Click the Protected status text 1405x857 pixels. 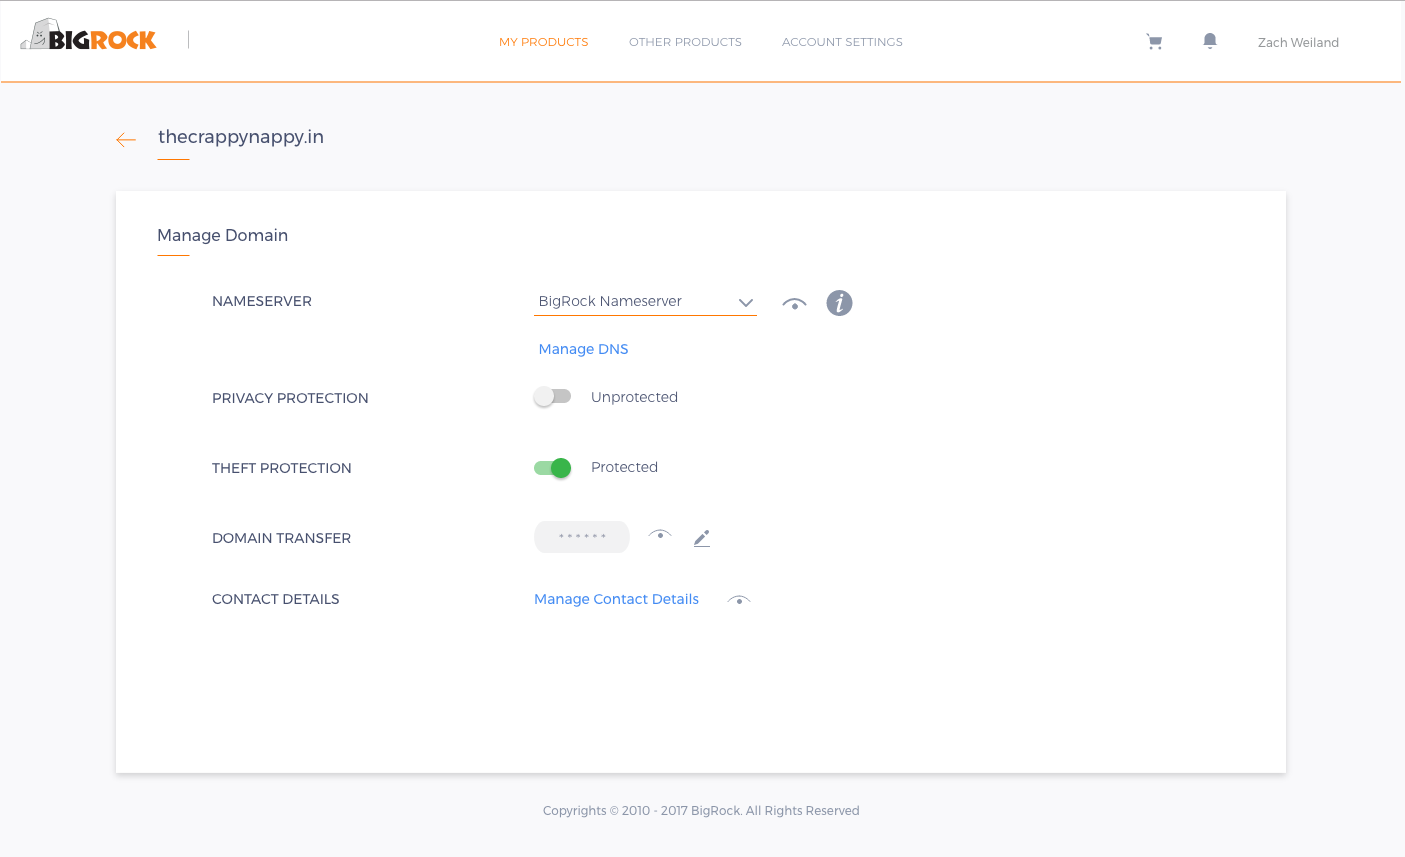pyautogui.click(x=624, y=467)
